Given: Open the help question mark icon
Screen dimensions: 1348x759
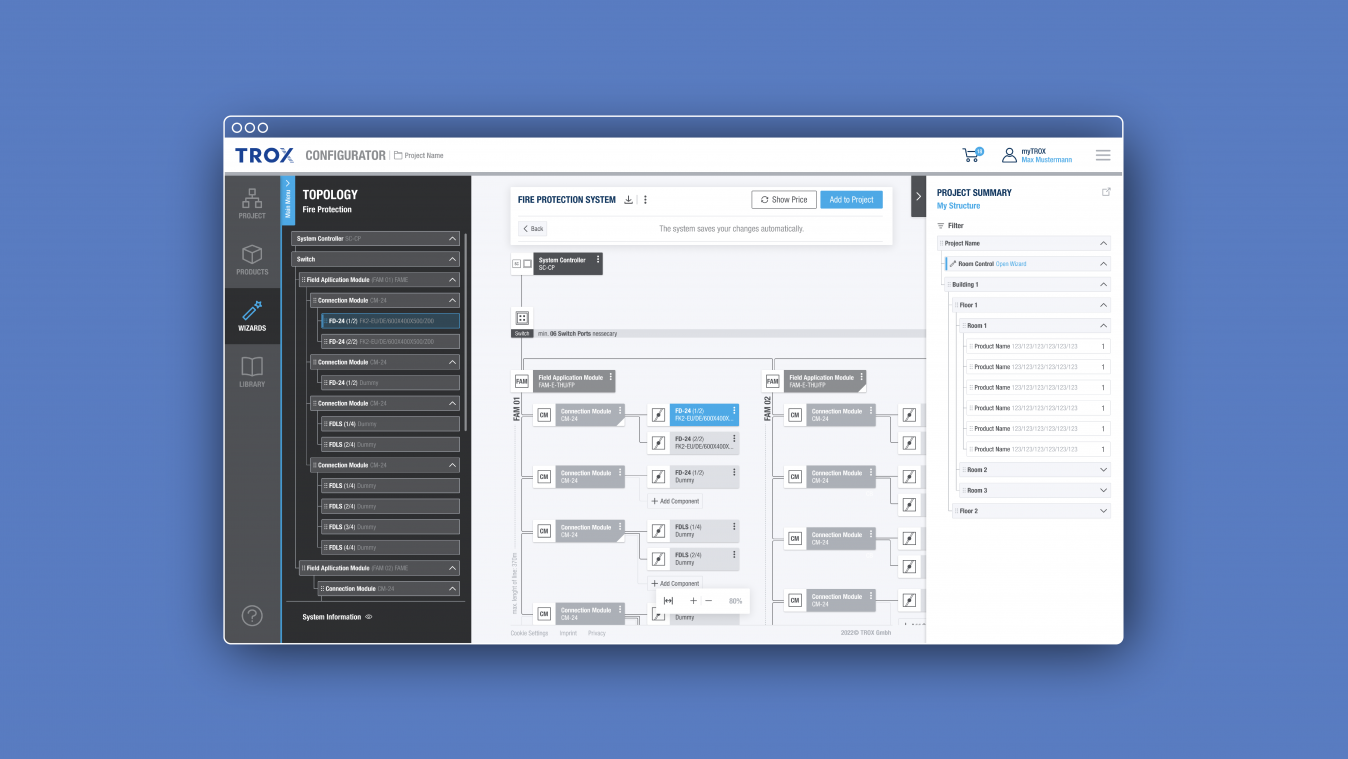Looking at the screenshot, I should [252, 616].
